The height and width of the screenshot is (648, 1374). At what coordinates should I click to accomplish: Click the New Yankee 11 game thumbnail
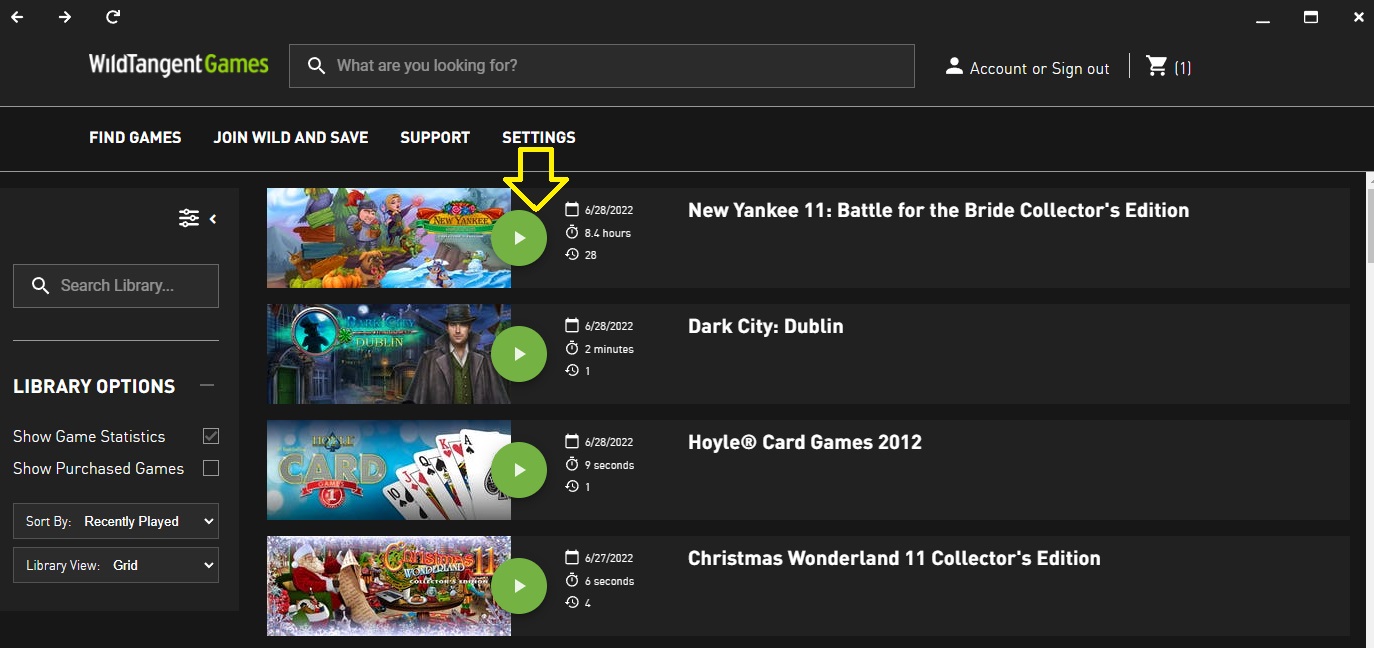pos(389,238)
